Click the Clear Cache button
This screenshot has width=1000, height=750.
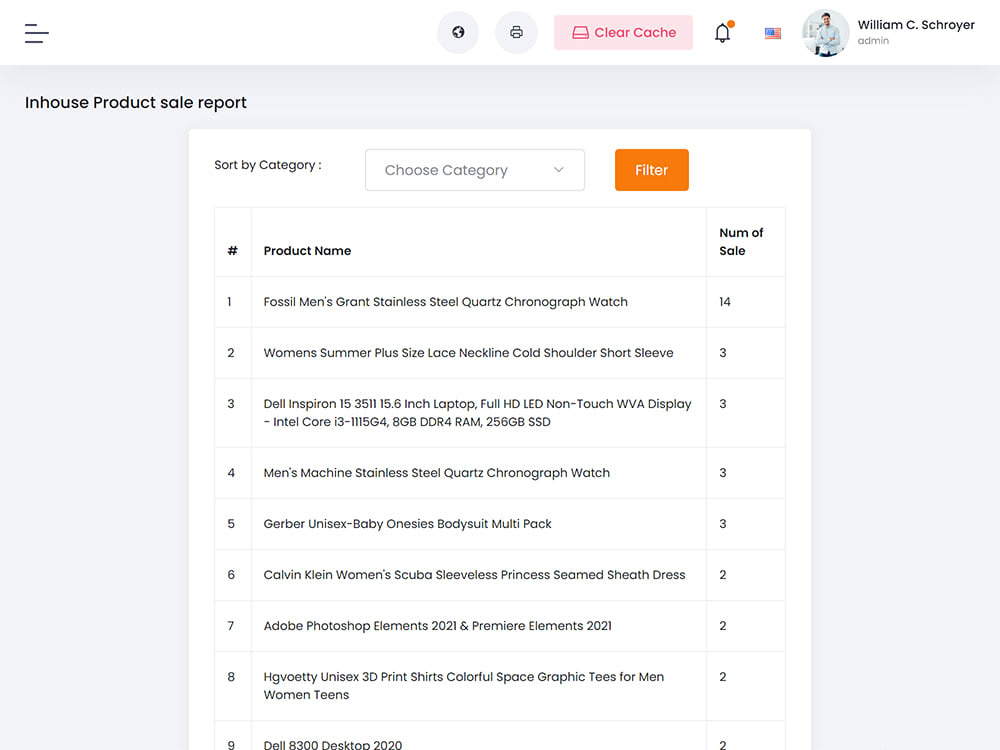click(623, 33)
